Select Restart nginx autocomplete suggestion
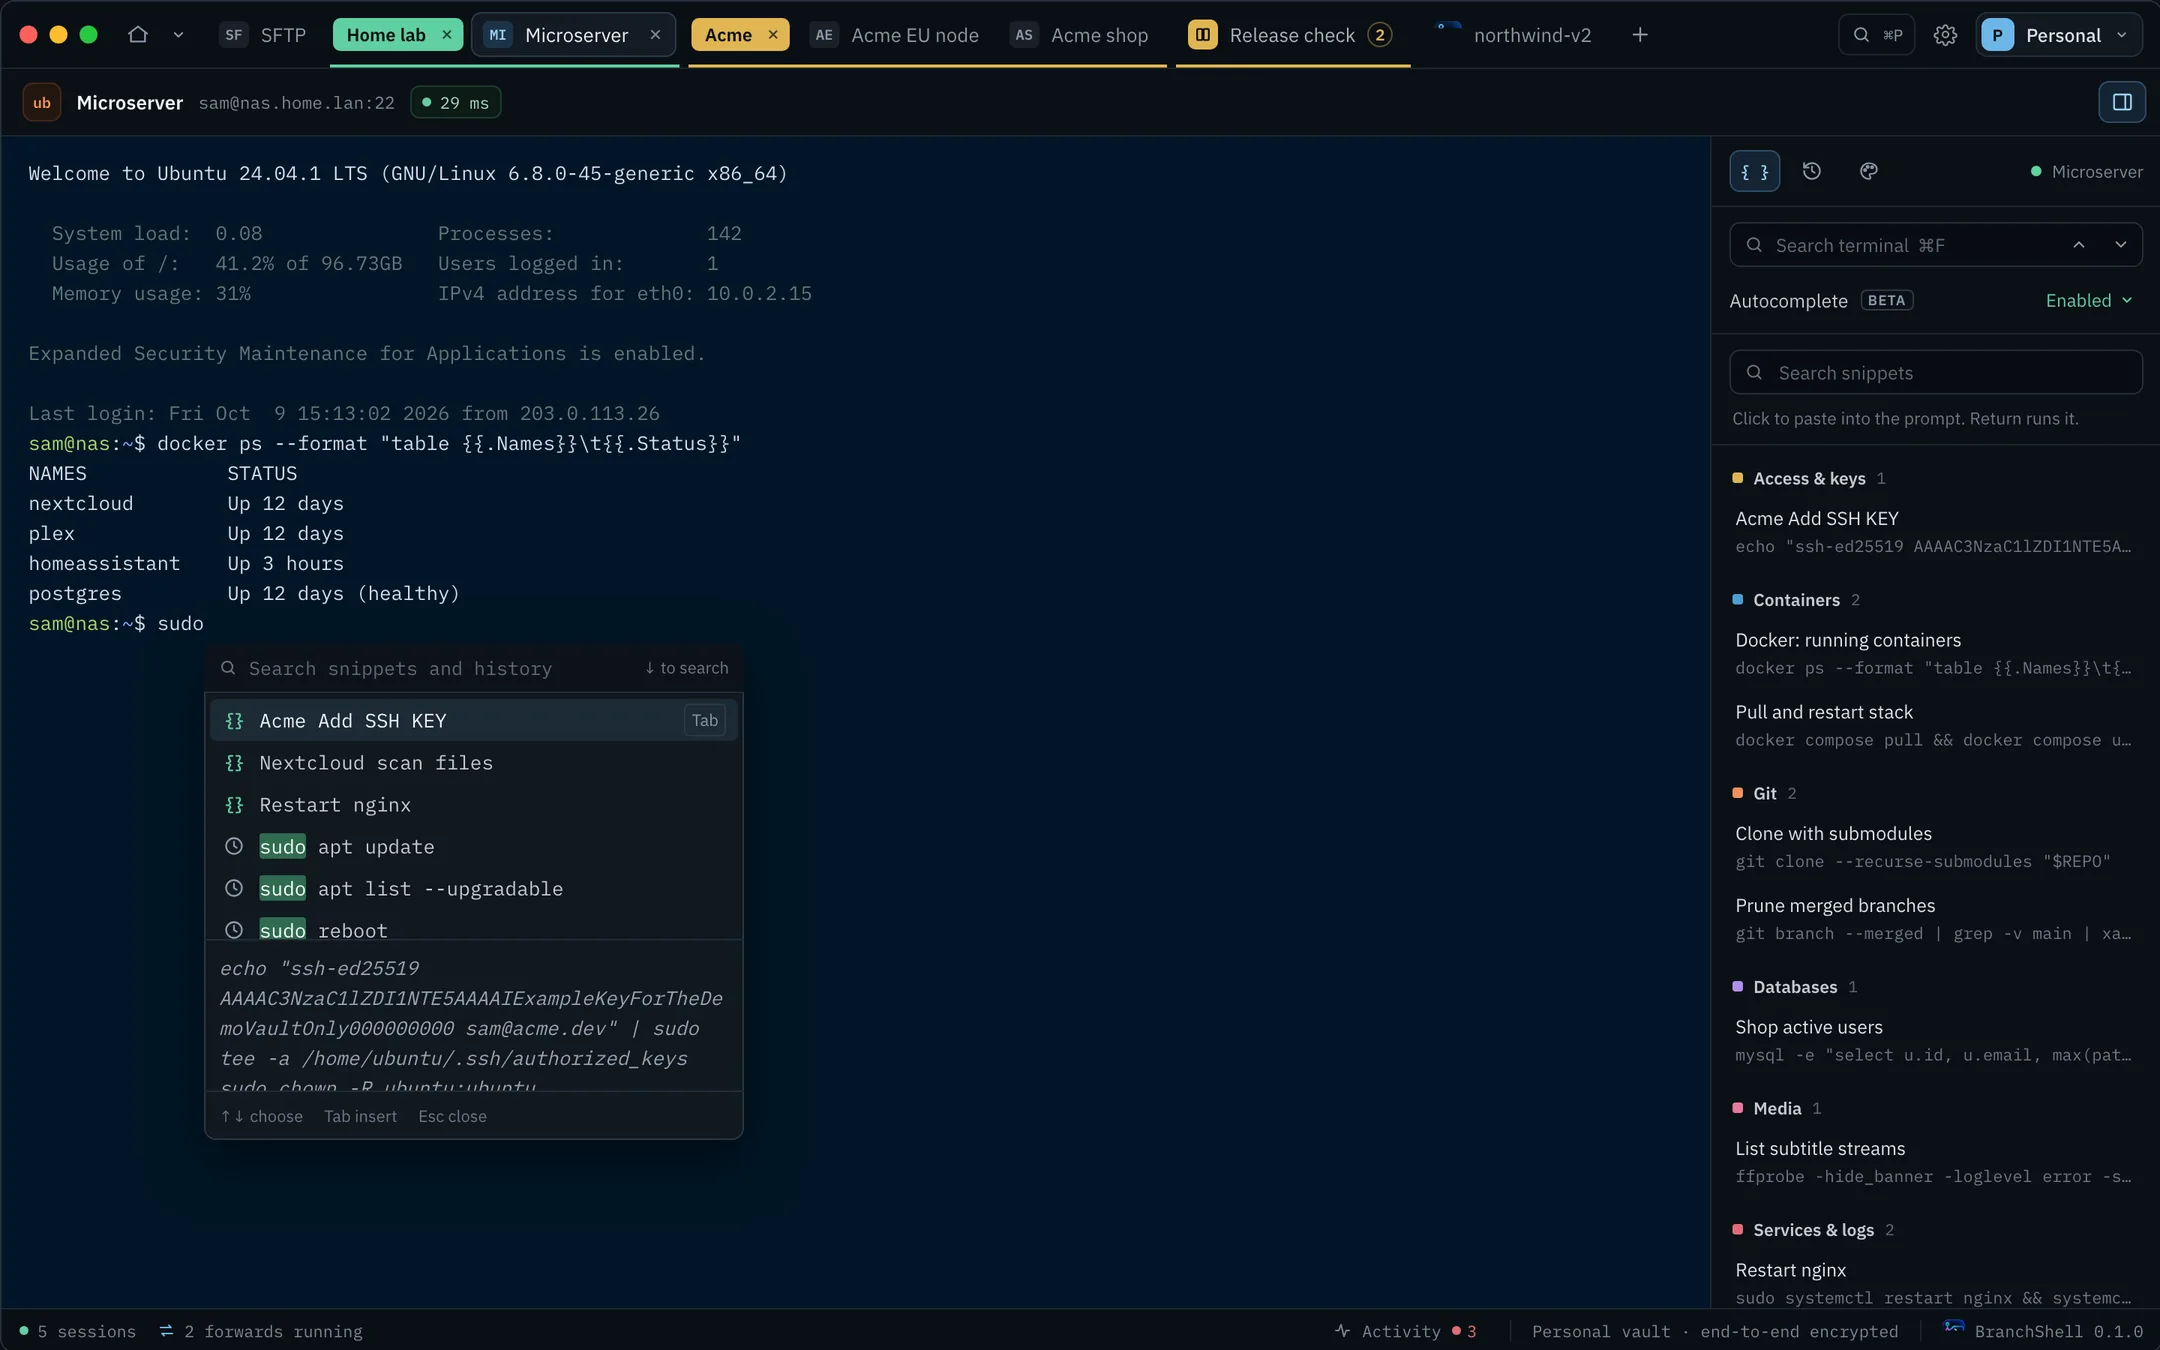The height and width of the screenshot is (1350, 2160). click(474, 804)
